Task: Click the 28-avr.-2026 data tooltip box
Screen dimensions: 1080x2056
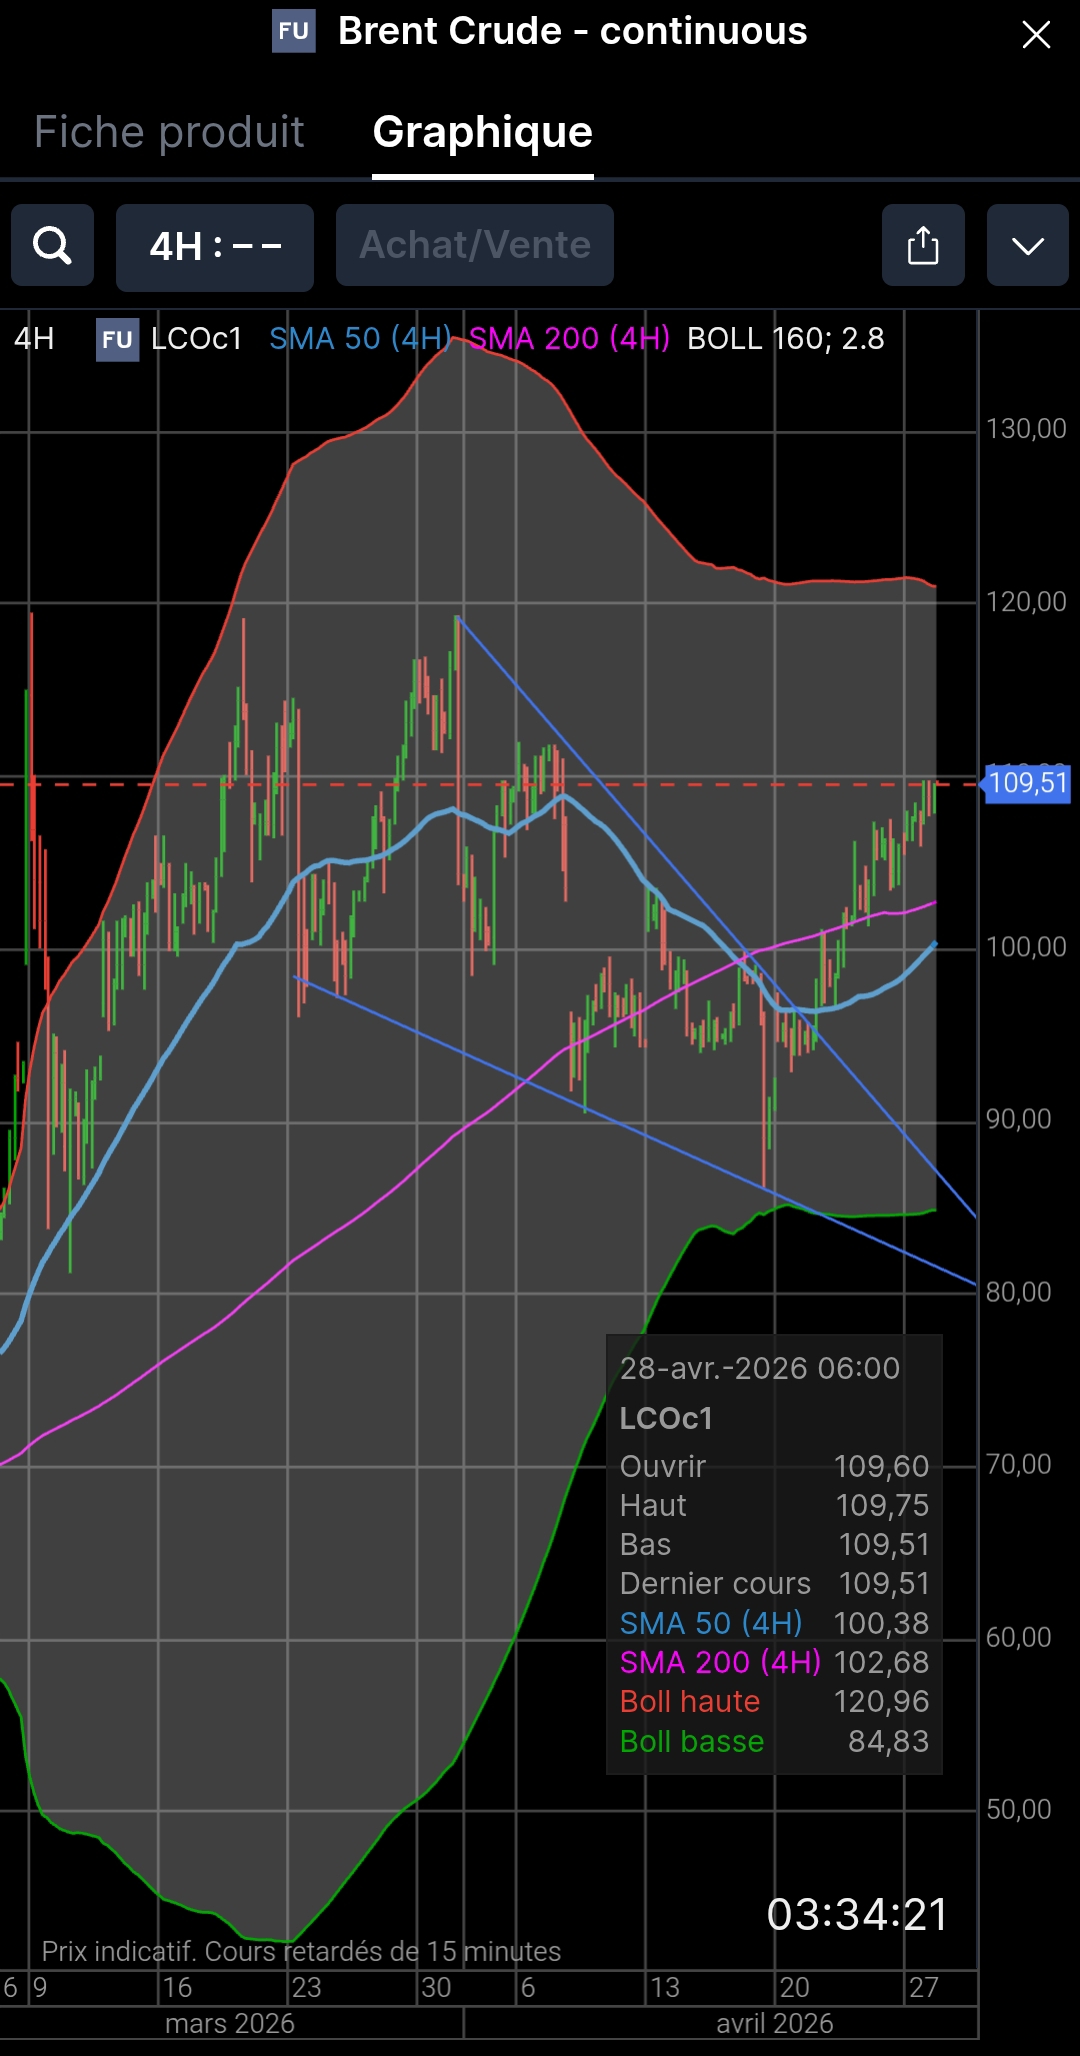Action: coord(774,1554)
